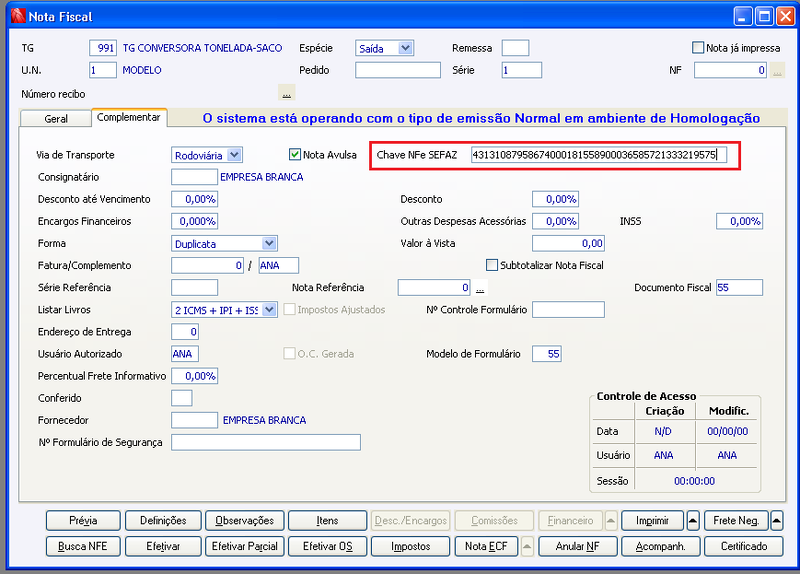Open the Número recibo ellipsis button
This screenshot has height=574, width=800.
pyautogui.click(x=287, y=93)
